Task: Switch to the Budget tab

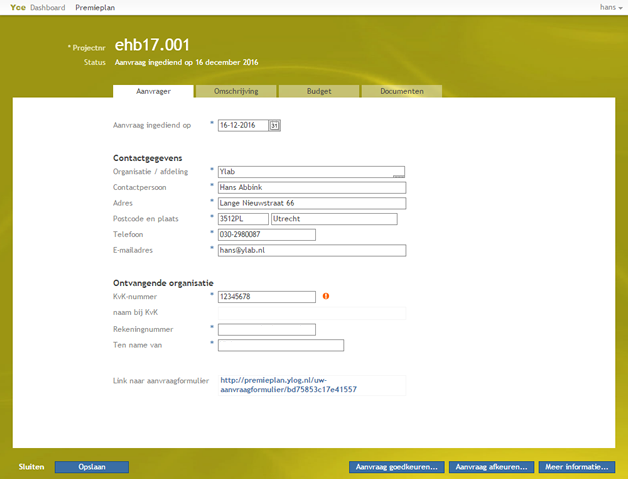Action: click(319, 91)
